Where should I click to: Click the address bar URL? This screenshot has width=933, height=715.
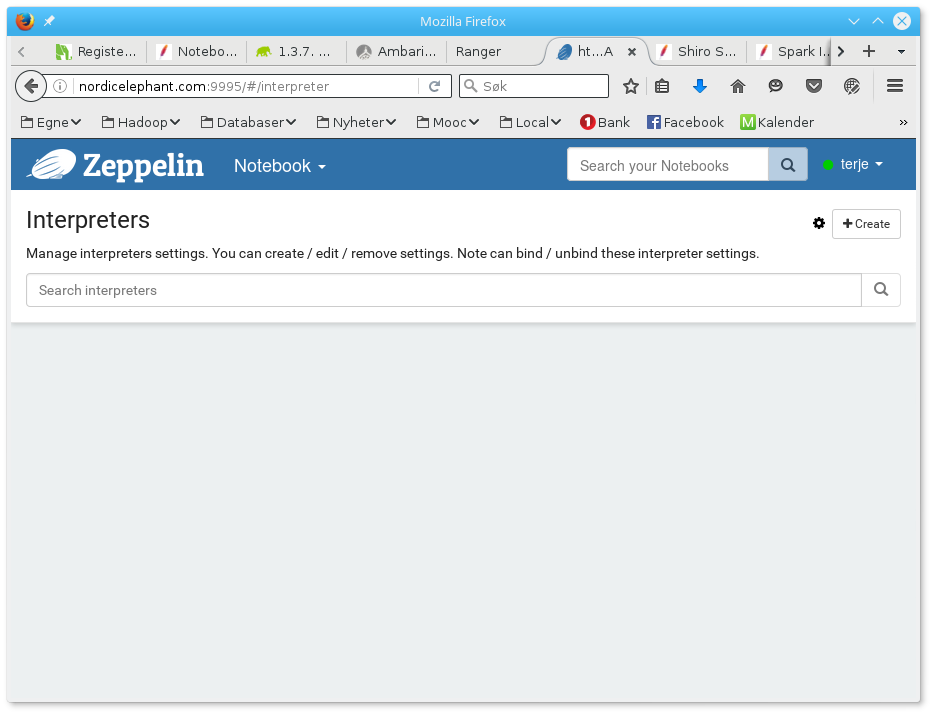203,86
